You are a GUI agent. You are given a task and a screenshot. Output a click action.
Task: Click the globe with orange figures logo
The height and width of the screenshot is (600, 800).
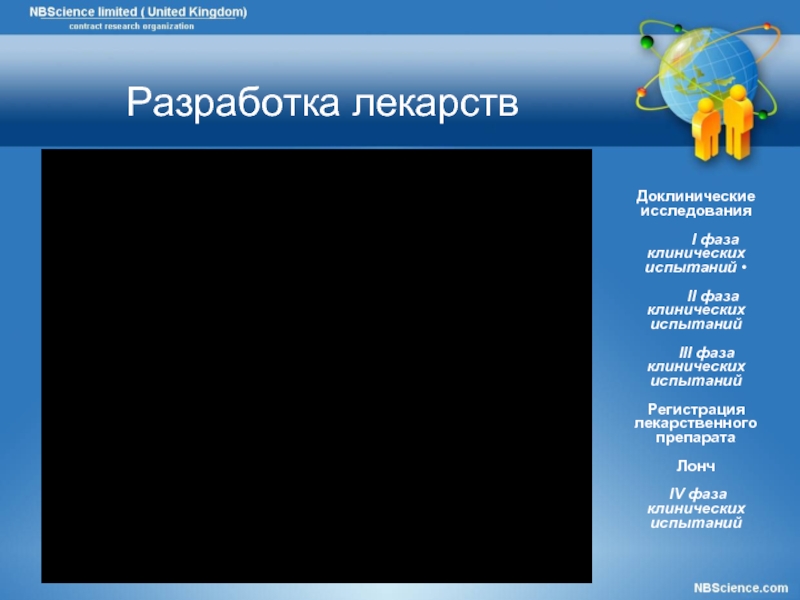click(708, 90)
